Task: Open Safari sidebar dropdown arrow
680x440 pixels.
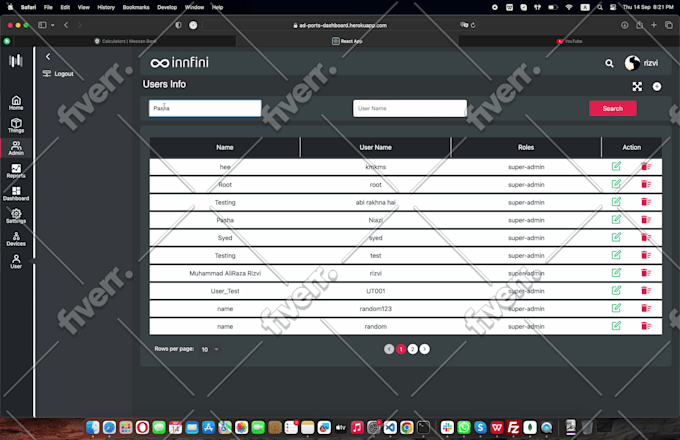Action: click(52, 25)
